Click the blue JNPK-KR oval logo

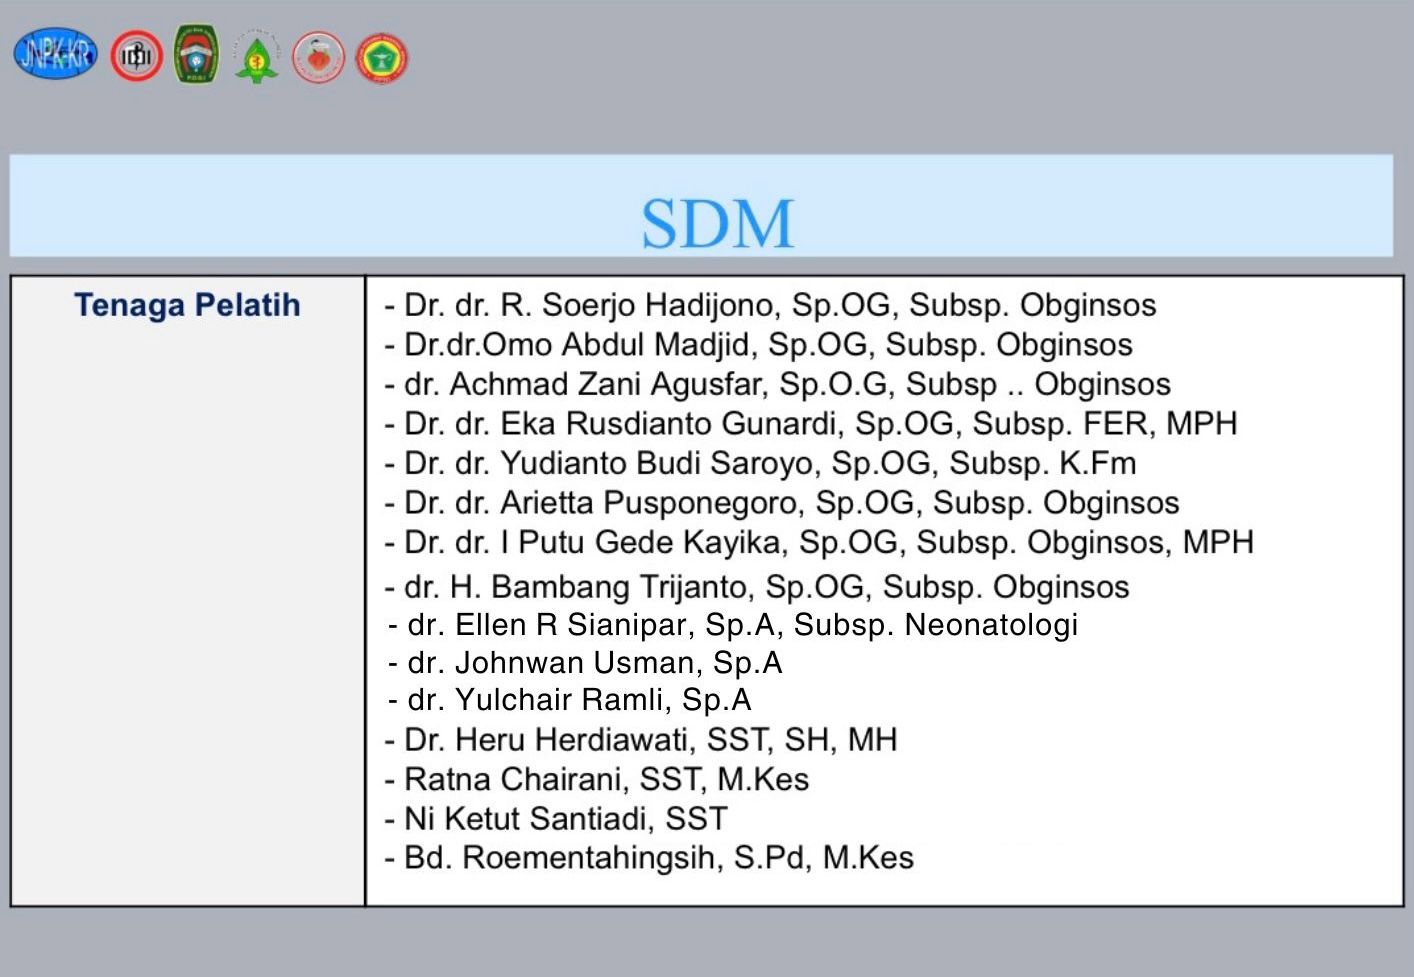coord(56,53)
